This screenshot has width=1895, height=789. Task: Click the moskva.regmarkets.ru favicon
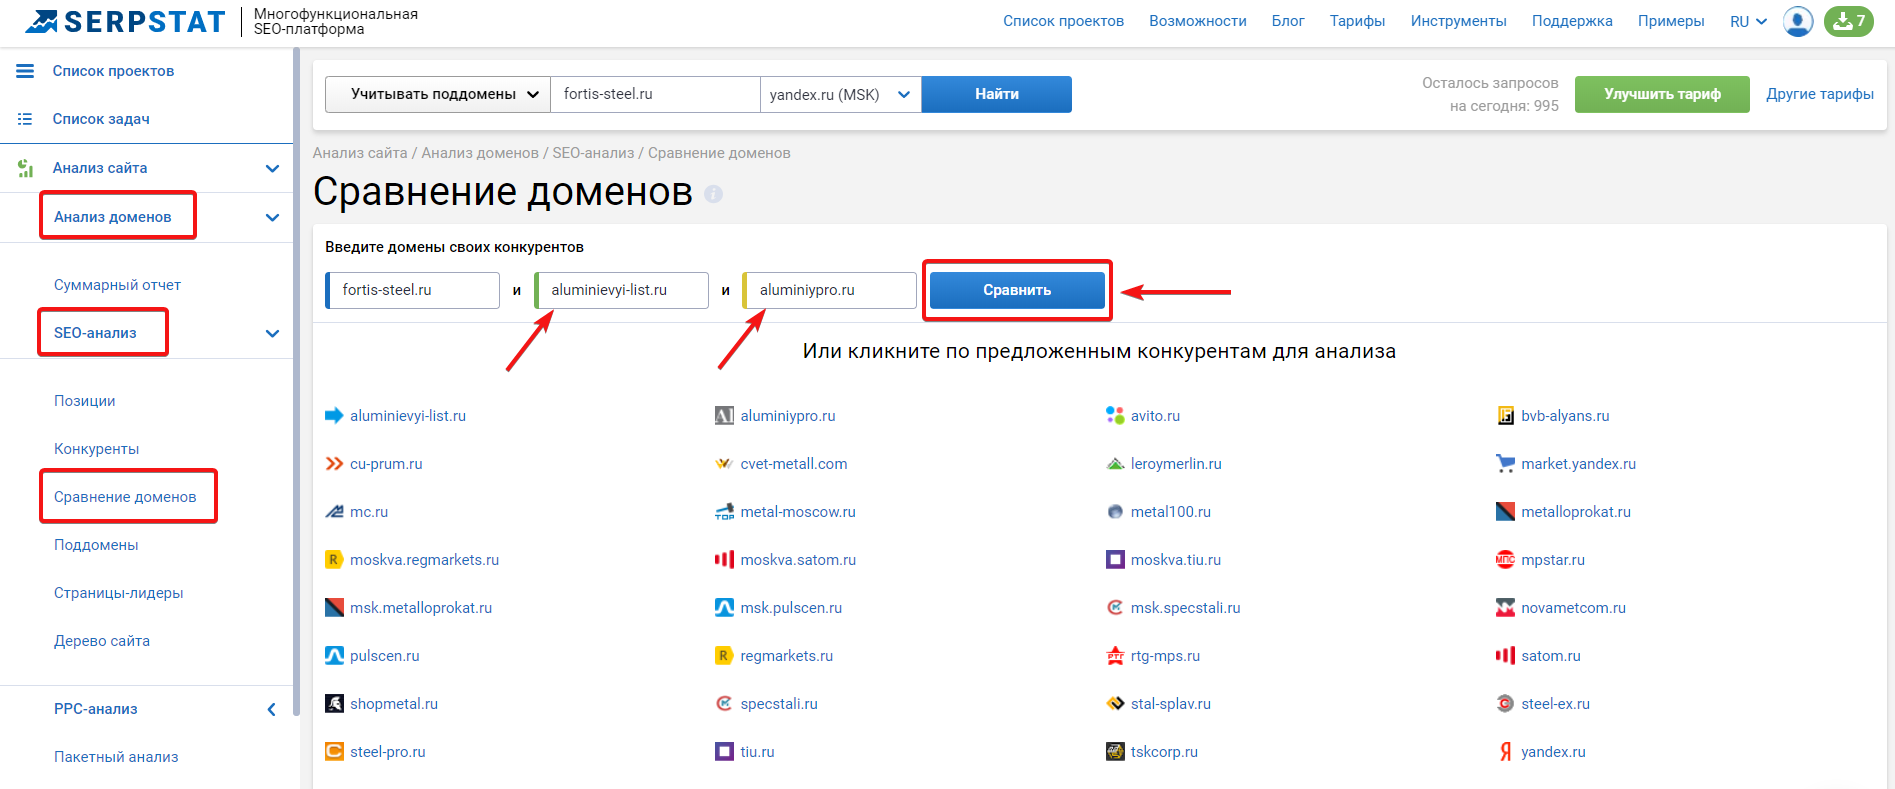click(334, 559)
